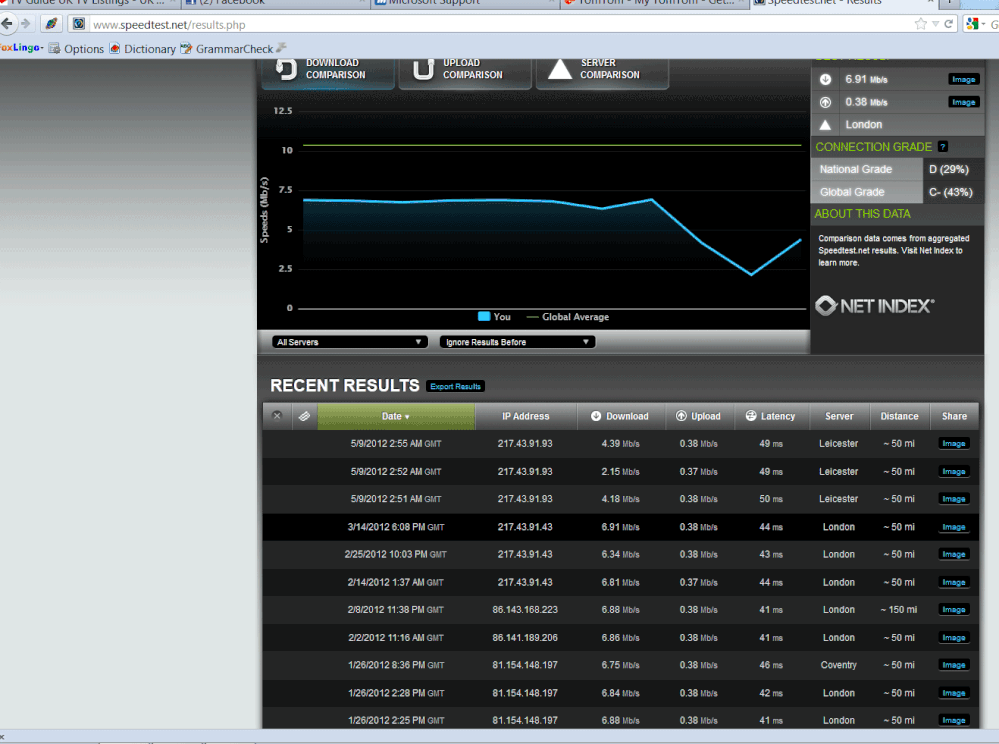Share Image for 1/26/2012 8:36 PM result

click(x=954, y=666)
